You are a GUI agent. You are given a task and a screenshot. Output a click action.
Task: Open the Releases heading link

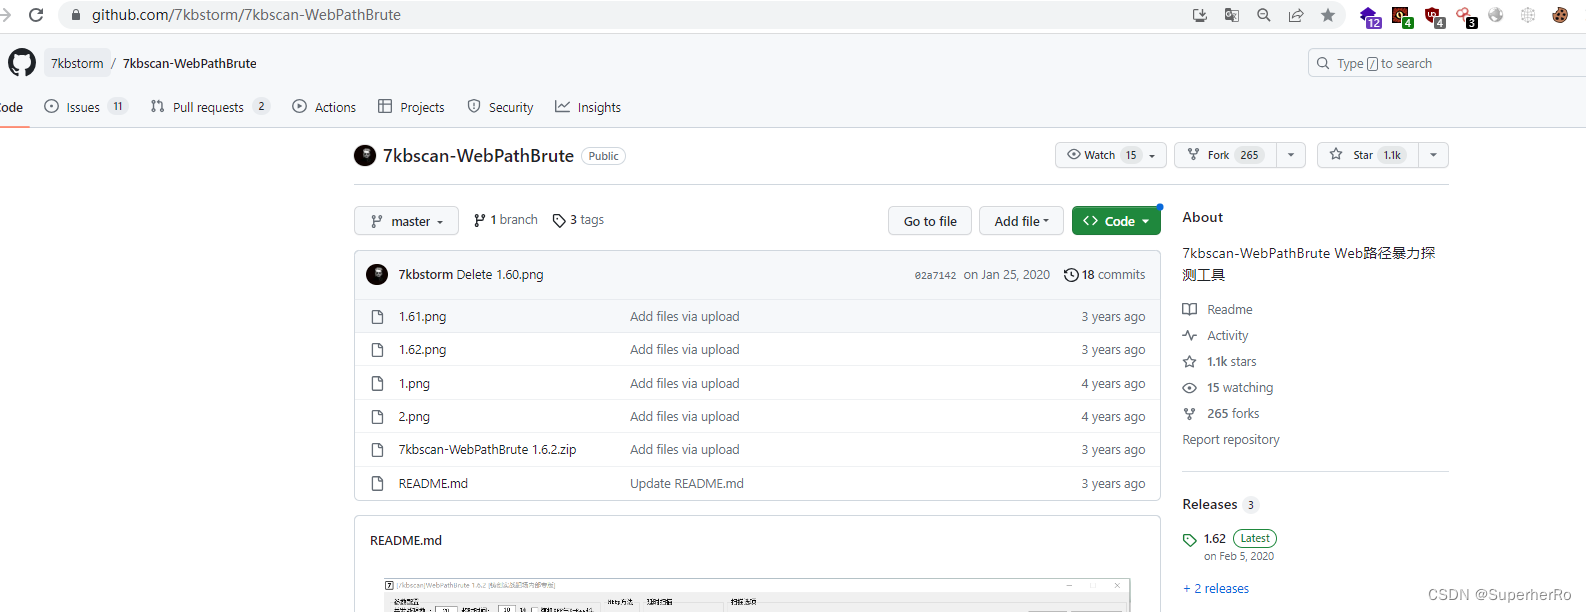point(1210,505)
